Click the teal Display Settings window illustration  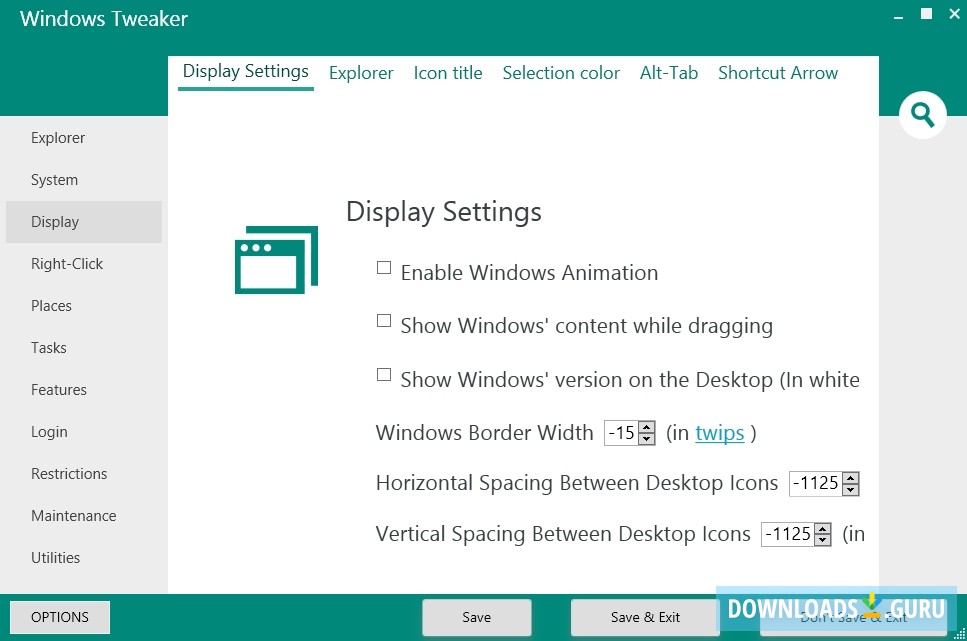tap(276, 258)
